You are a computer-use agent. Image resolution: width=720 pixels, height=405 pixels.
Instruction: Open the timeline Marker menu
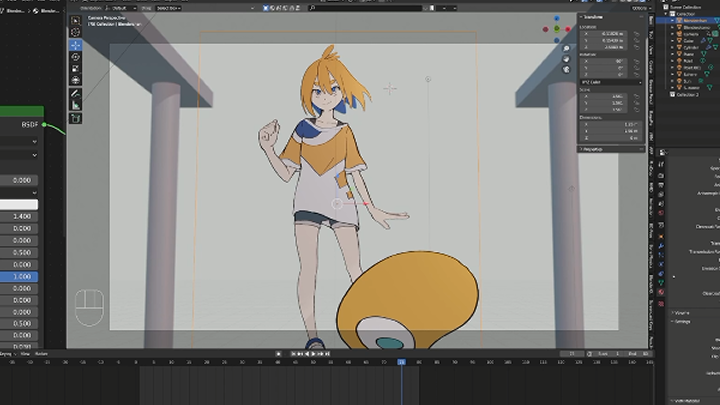(x=41, y=354)
